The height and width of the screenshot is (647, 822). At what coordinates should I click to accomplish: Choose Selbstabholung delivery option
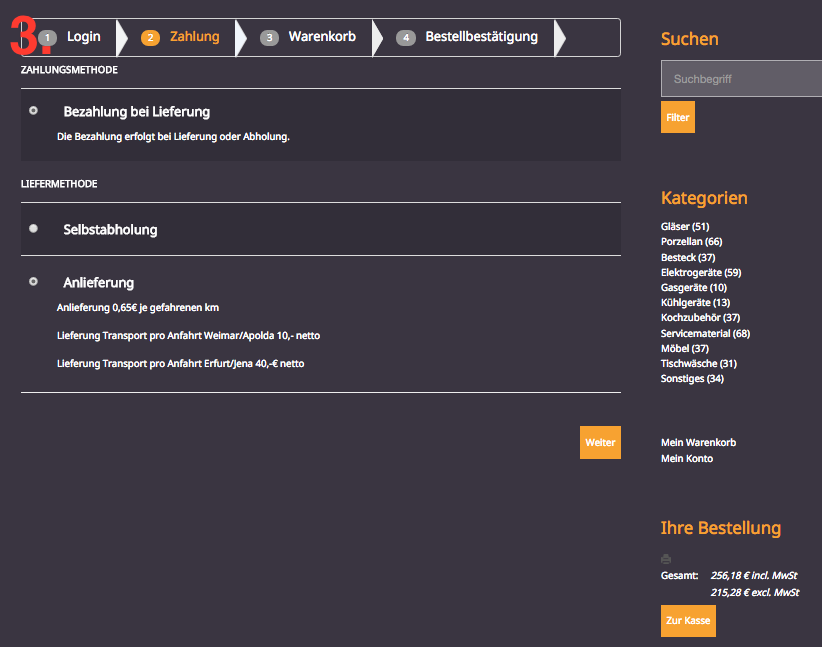pyautogui.click(x=34, y=229)
